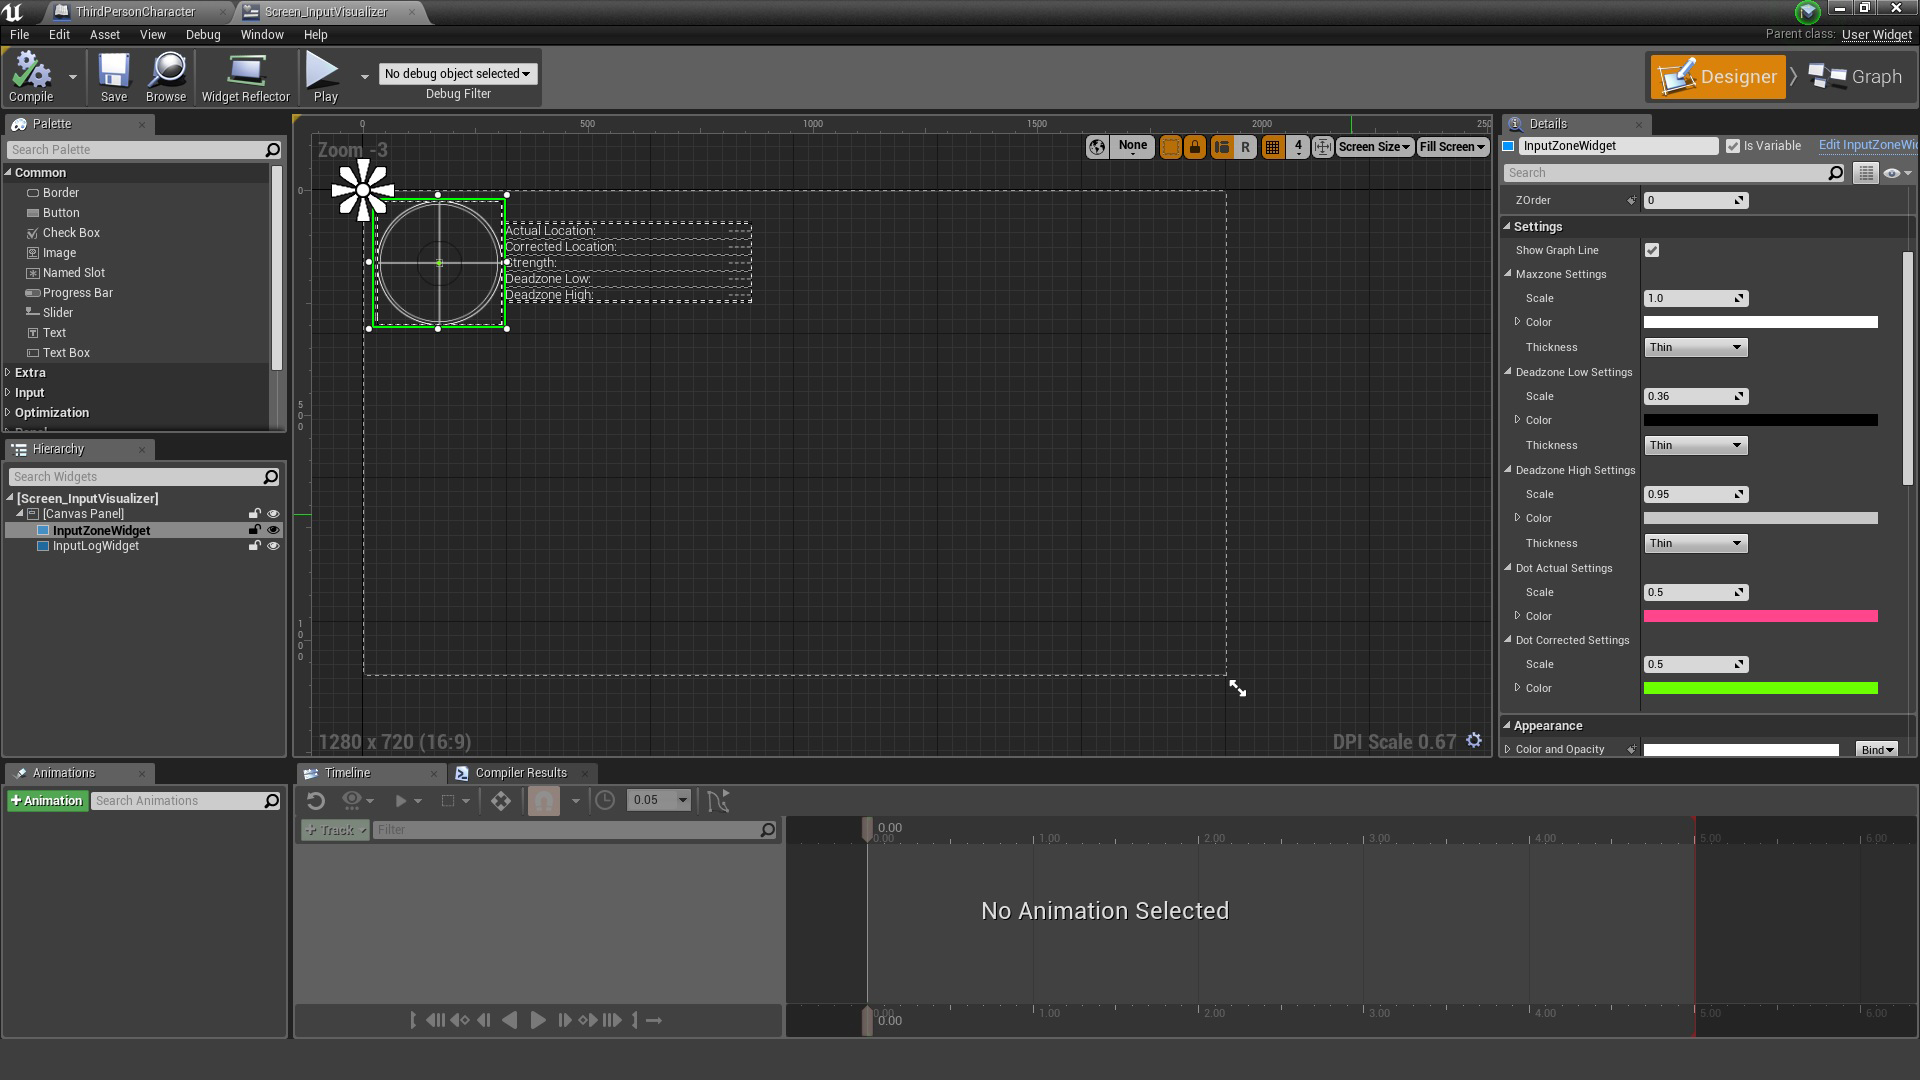1920x1080 pixels.
Task: Open the Screen Size dropdown
Action: [x=1374, y=147]
